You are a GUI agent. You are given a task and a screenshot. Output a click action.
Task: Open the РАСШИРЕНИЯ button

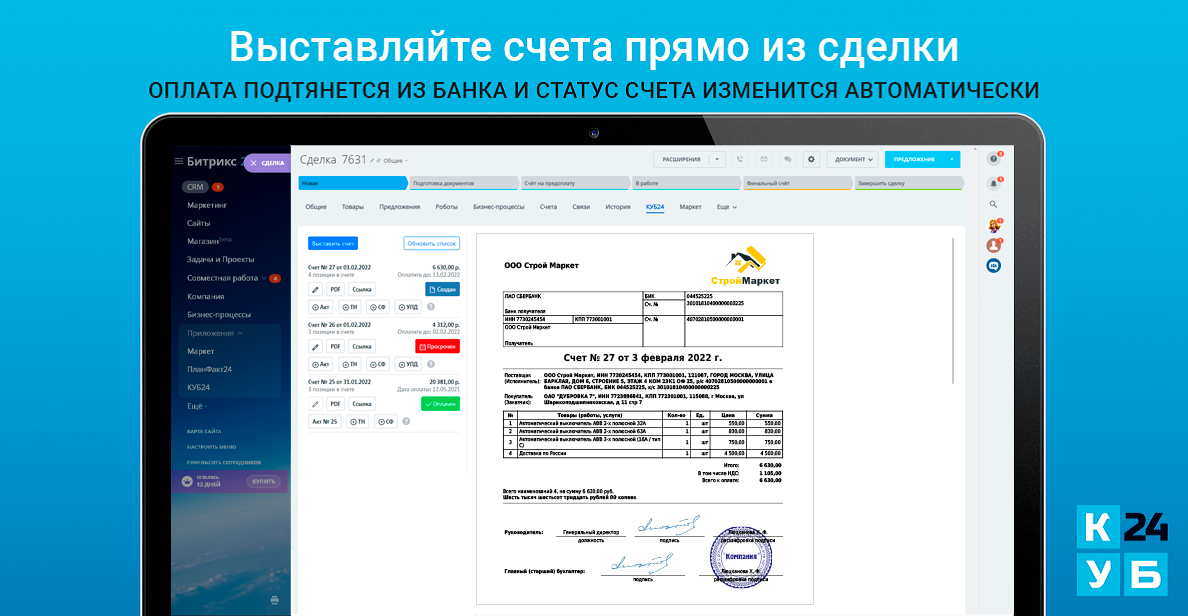pos(681,159)
